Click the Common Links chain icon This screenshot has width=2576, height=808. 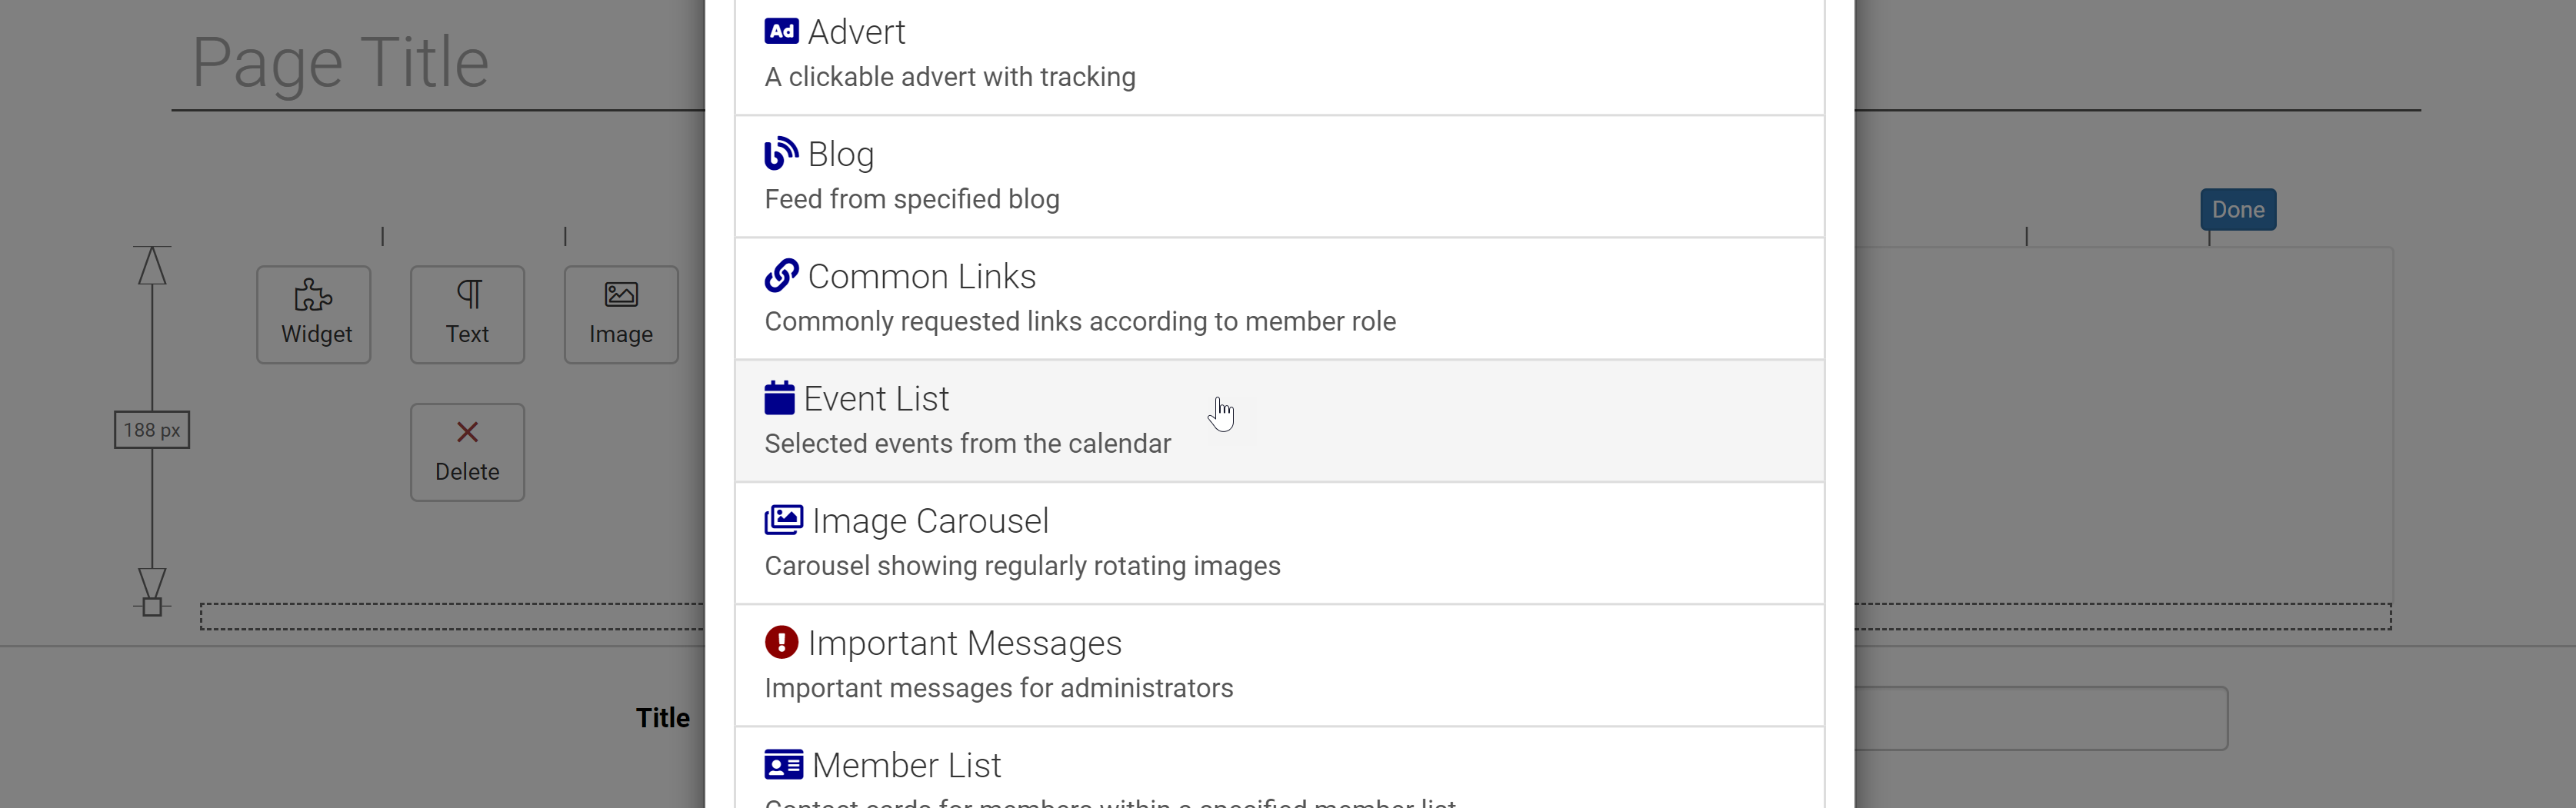(x=781, y=276)
